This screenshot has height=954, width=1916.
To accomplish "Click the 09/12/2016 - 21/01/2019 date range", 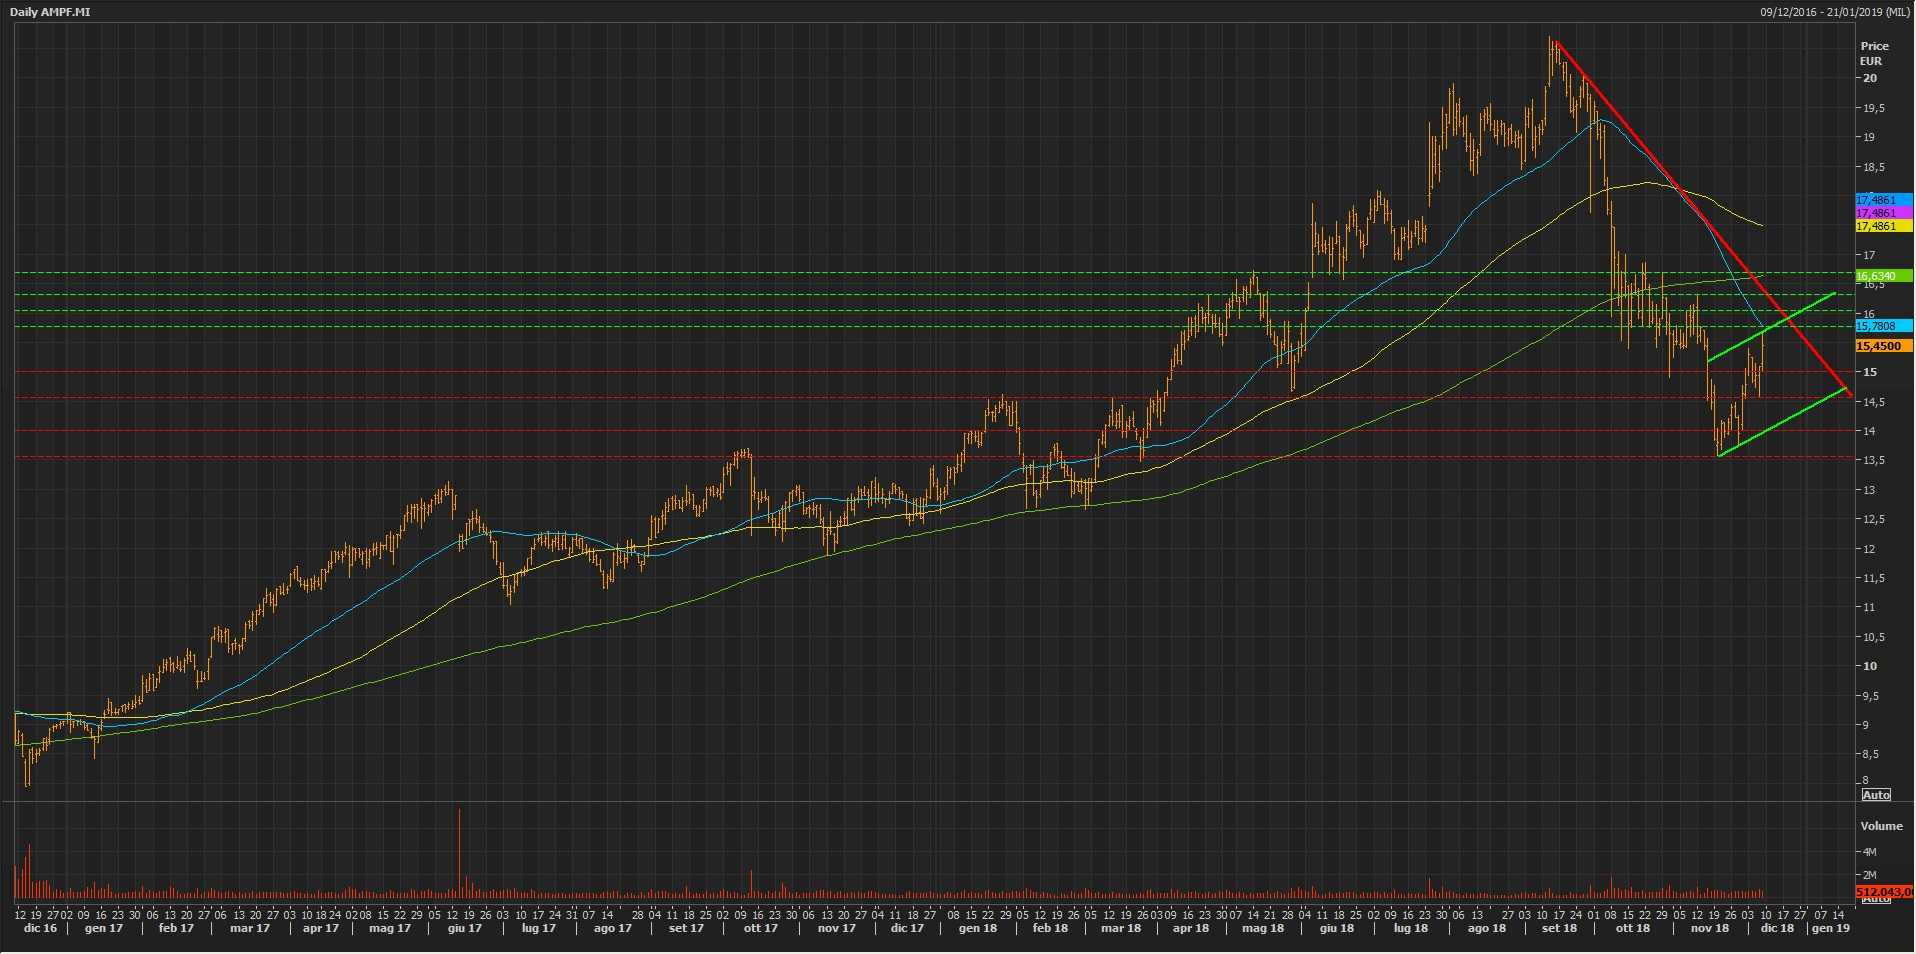I will (x=1836, y=12).
